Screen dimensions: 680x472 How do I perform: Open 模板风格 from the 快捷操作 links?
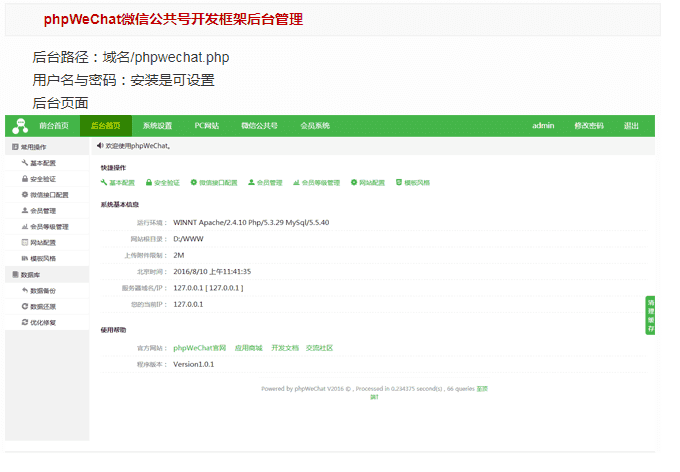(x=413, y=183)
